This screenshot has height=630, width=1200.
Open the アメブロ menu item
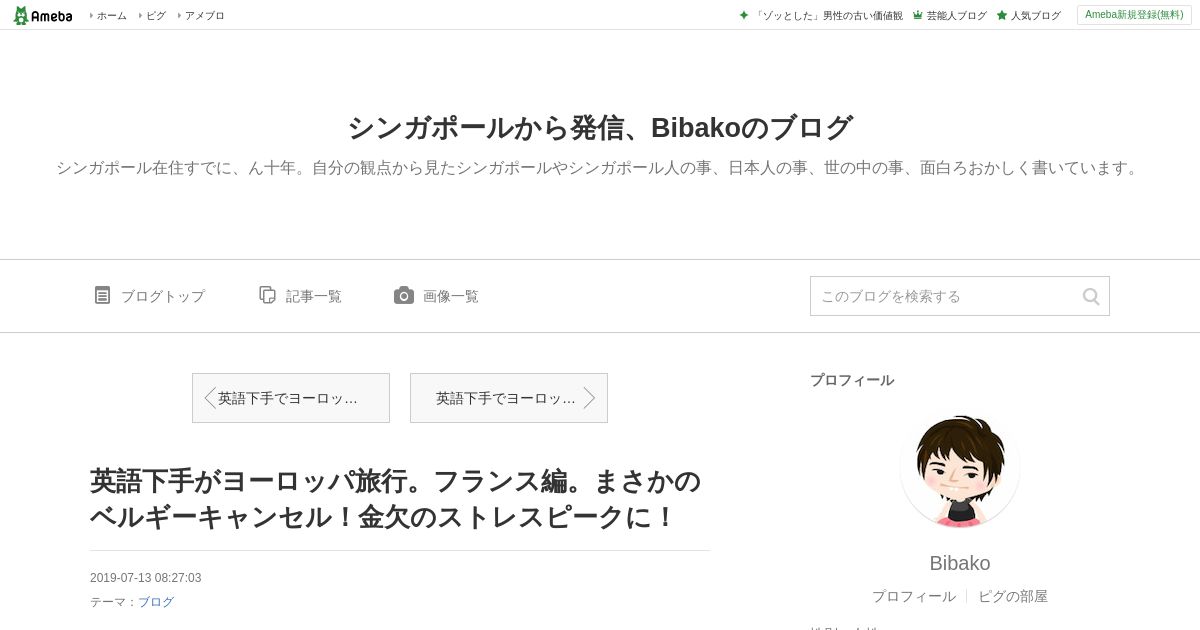pos(204,15)
